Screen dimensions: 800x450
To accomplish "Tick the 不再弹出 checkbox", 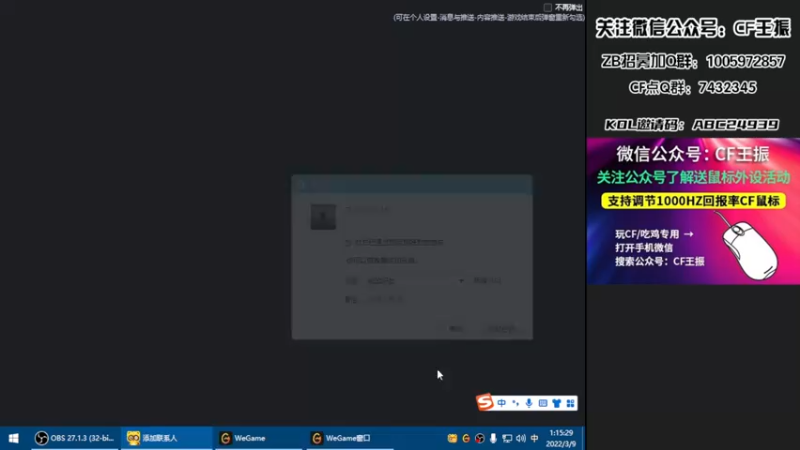I will click(547, 7).
